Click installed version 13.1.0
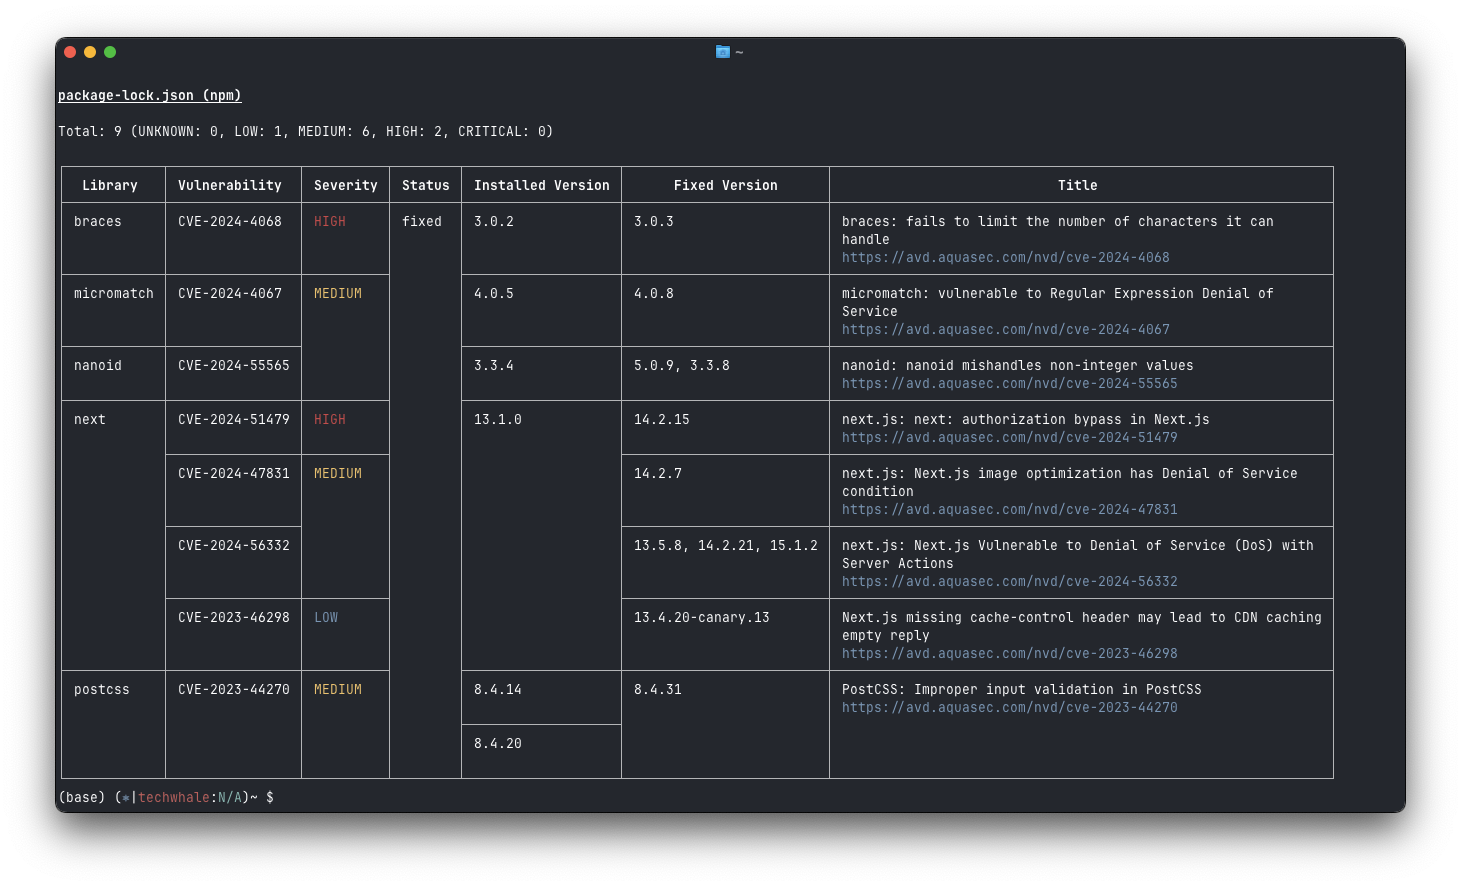 click(x=498, y=420)
